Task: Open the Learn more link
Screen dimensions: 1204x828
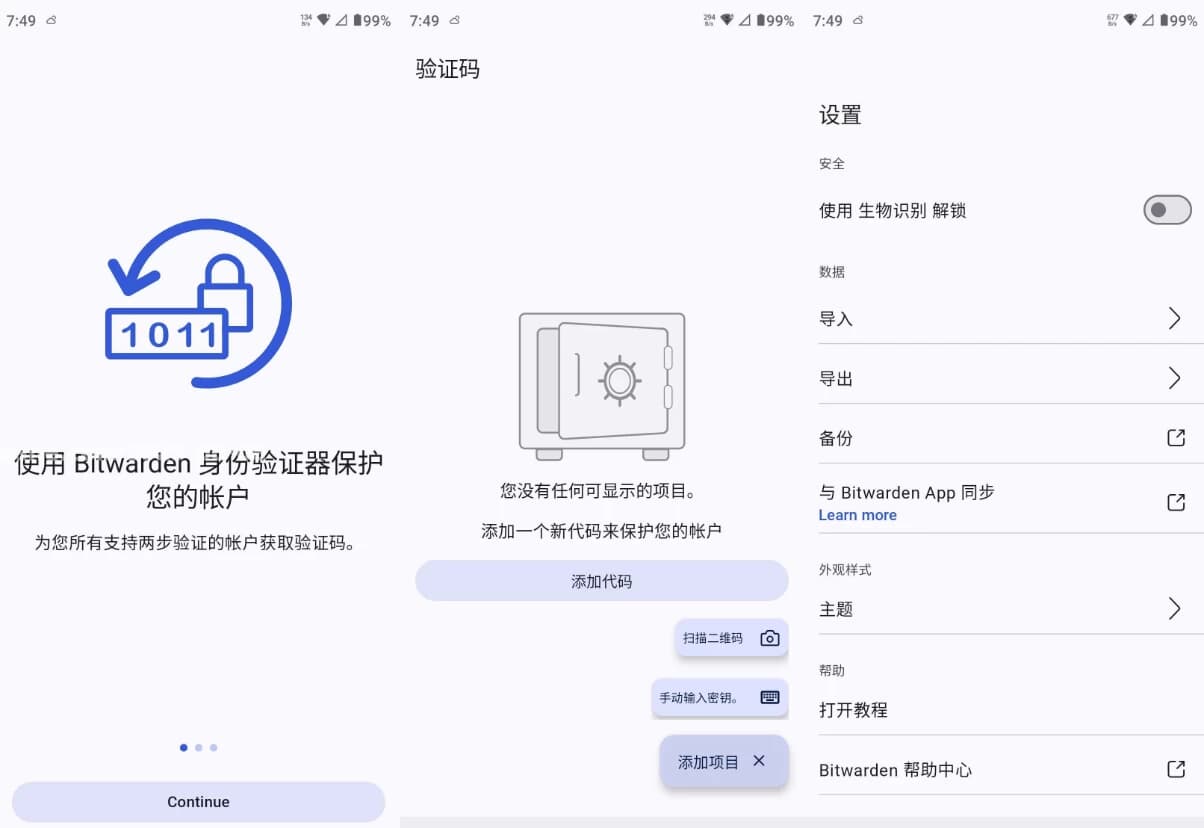Action: pyautogui.click(x=857, y=515)
